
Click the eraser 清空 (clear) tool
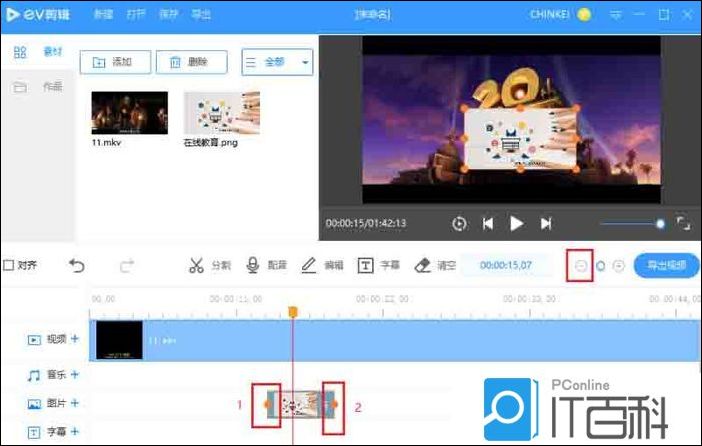tap(435, 265)
